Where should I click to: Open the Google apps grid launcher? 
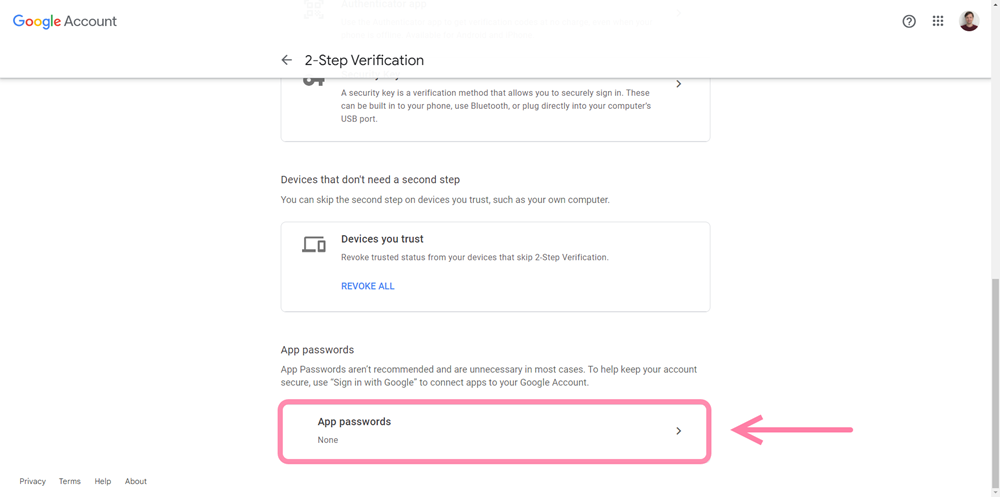click(938, 21)
